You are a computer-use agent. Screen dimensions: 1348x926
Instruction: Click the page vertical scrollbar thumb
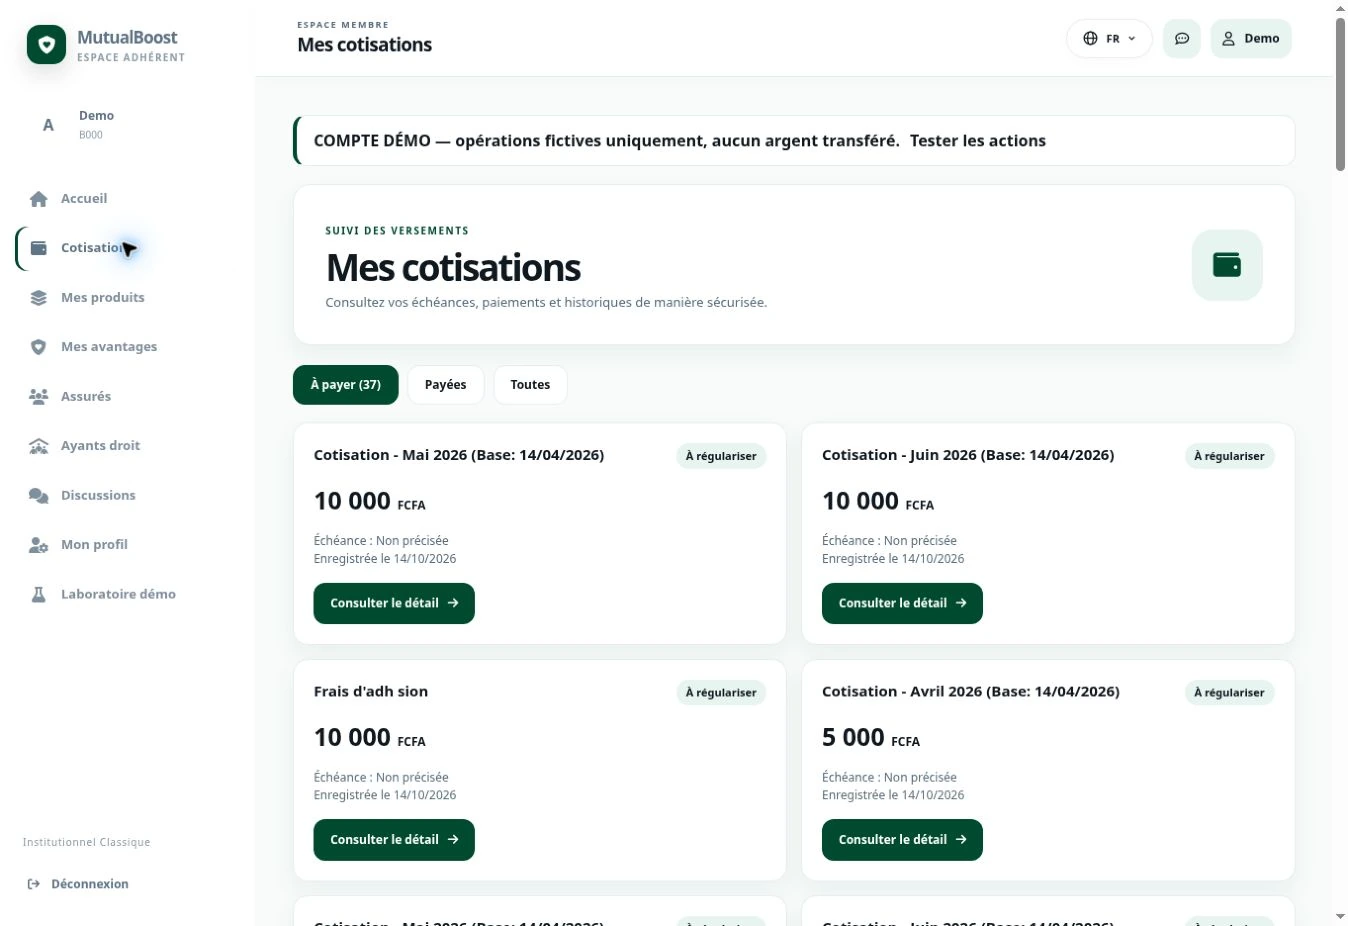(1340, 95)
